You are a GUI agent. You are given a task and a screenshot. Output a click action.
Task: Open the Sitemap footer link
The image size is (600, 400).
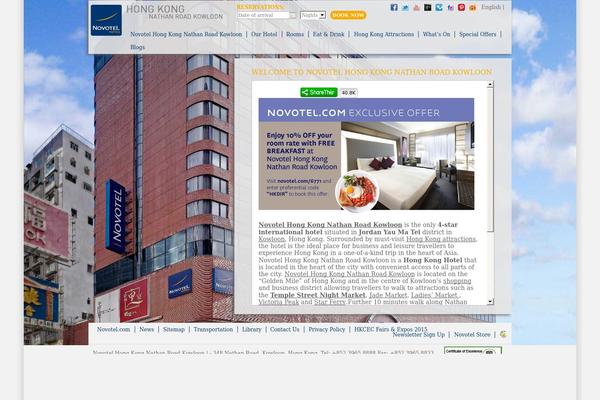[x=174, y=329]
